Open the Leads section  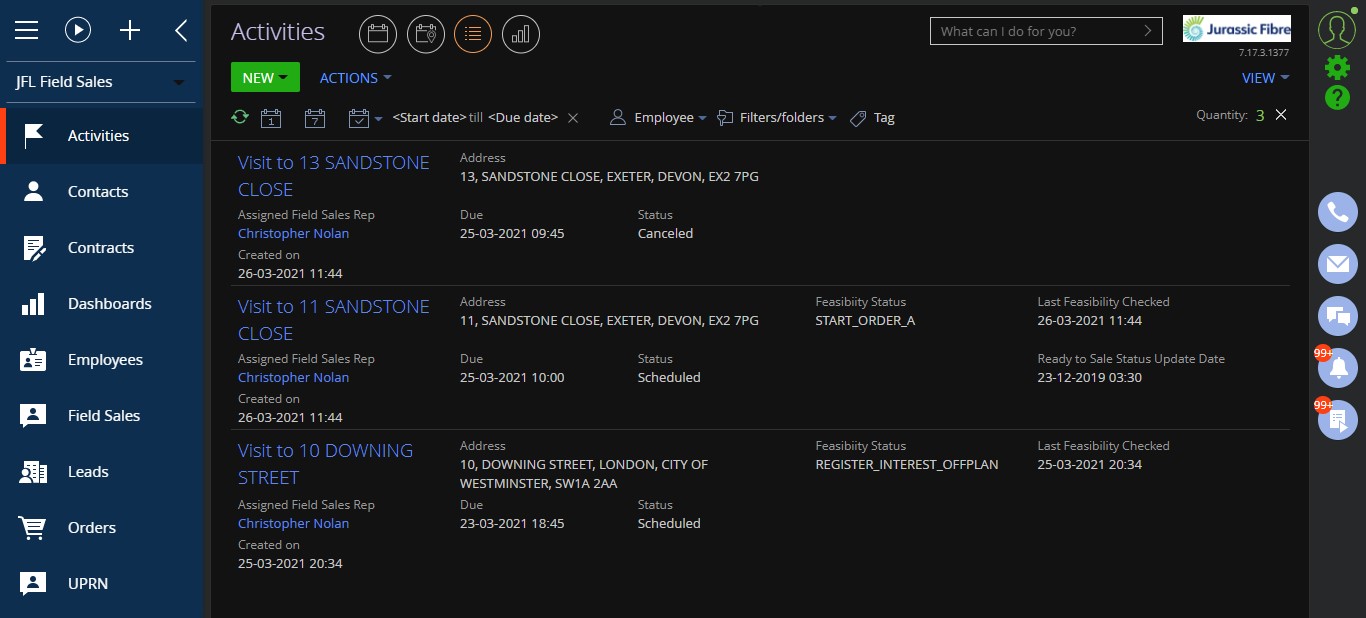[x=102, y=472]
